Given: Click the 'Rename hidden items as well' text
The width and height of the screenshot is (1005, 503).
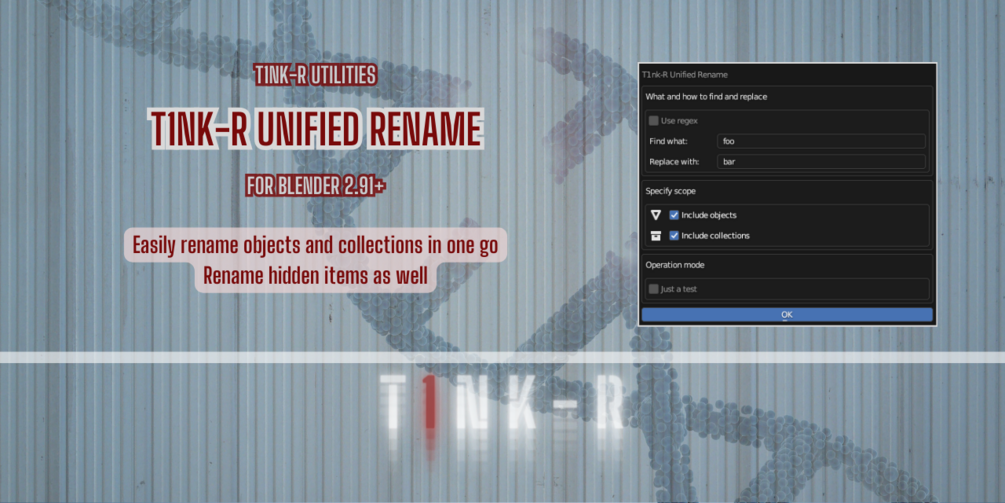Looking at the screenshot, I should point(315,276).
